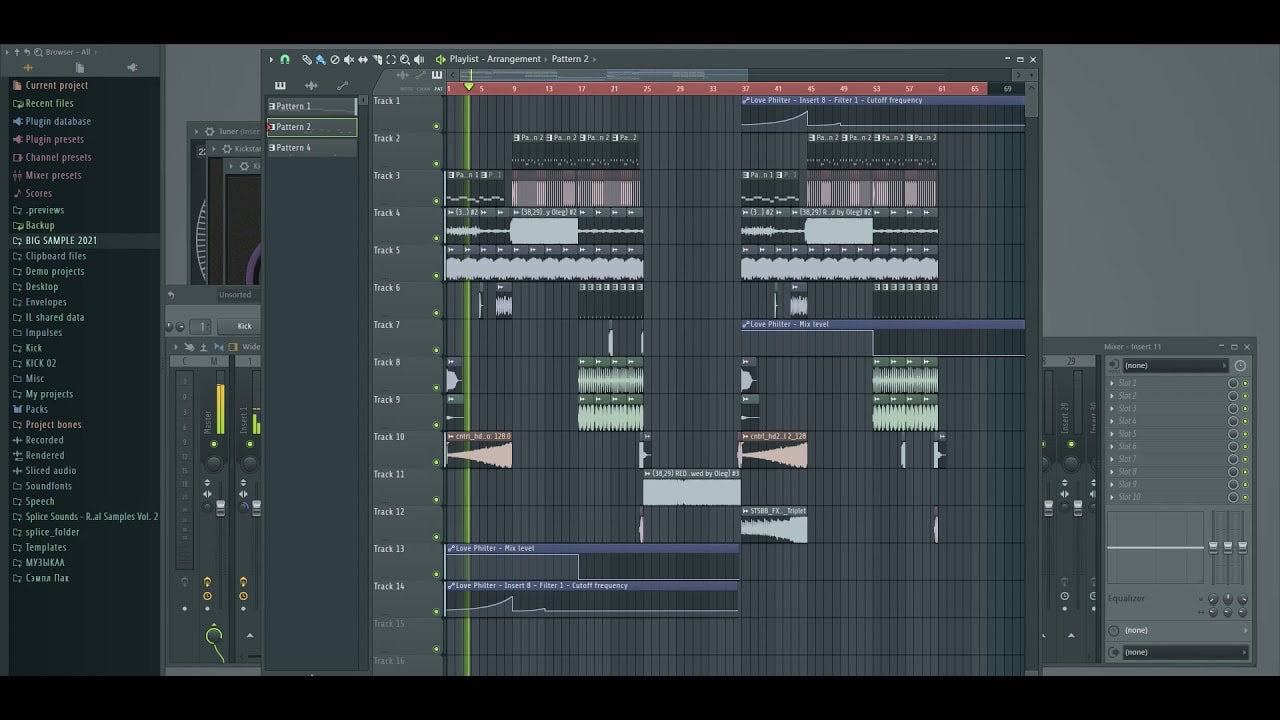Click the mixer output routing icon at bottom

point(1114,652)
